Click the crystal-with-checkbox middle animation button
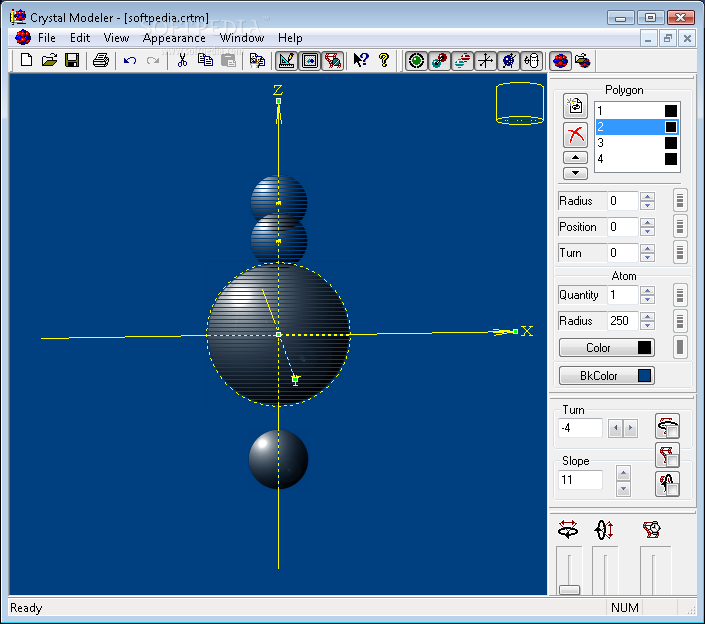The image size is (705, 624). (x=668, y=455)
